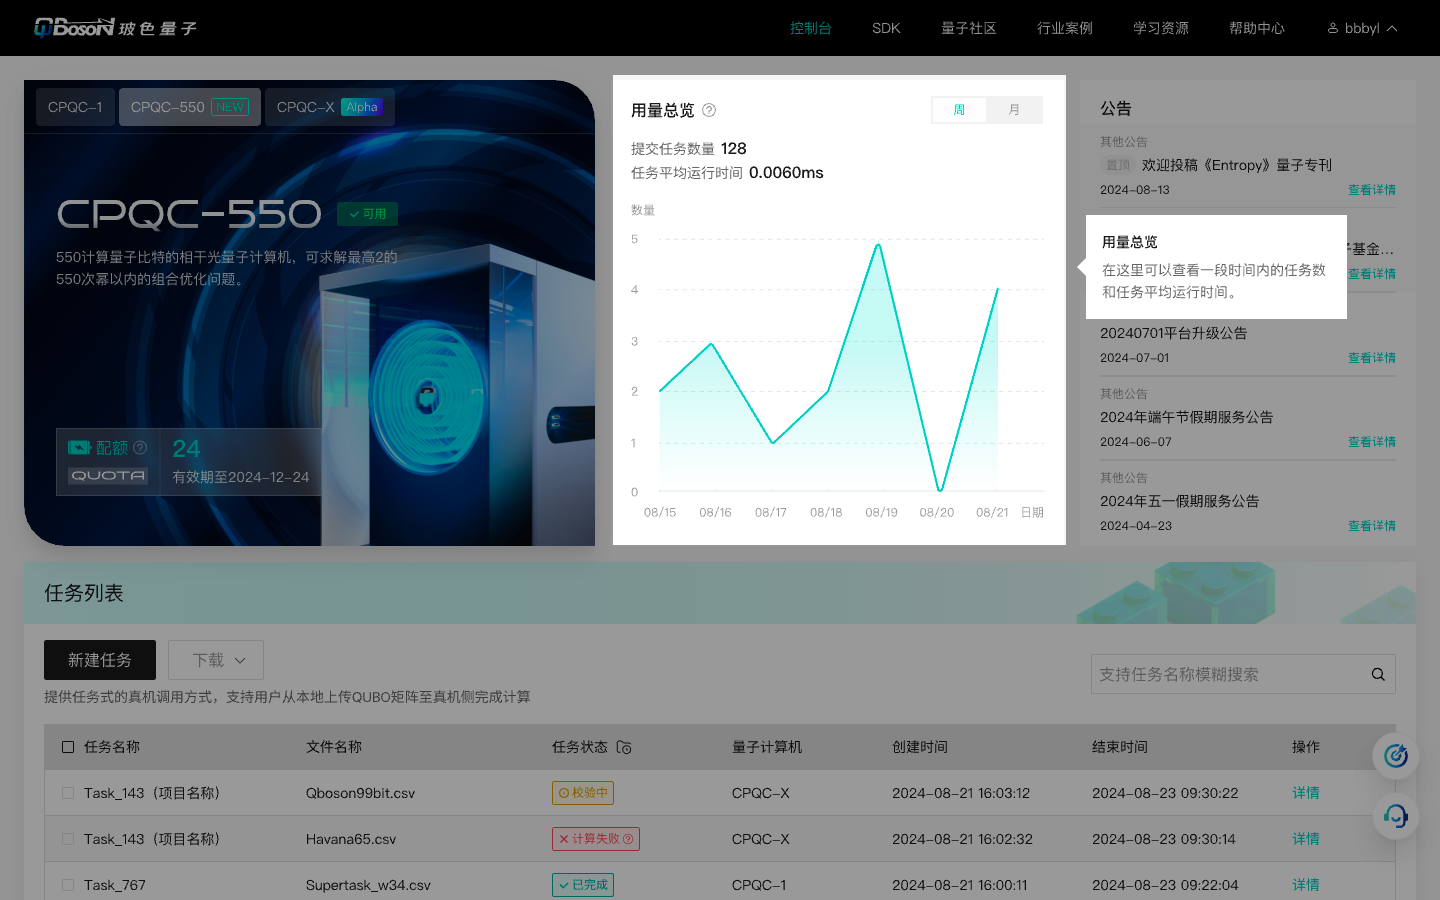This screenshot has width=1440, height=900.
Task: Open SDK in the top navigation
Action: click(x=886, y=28)
